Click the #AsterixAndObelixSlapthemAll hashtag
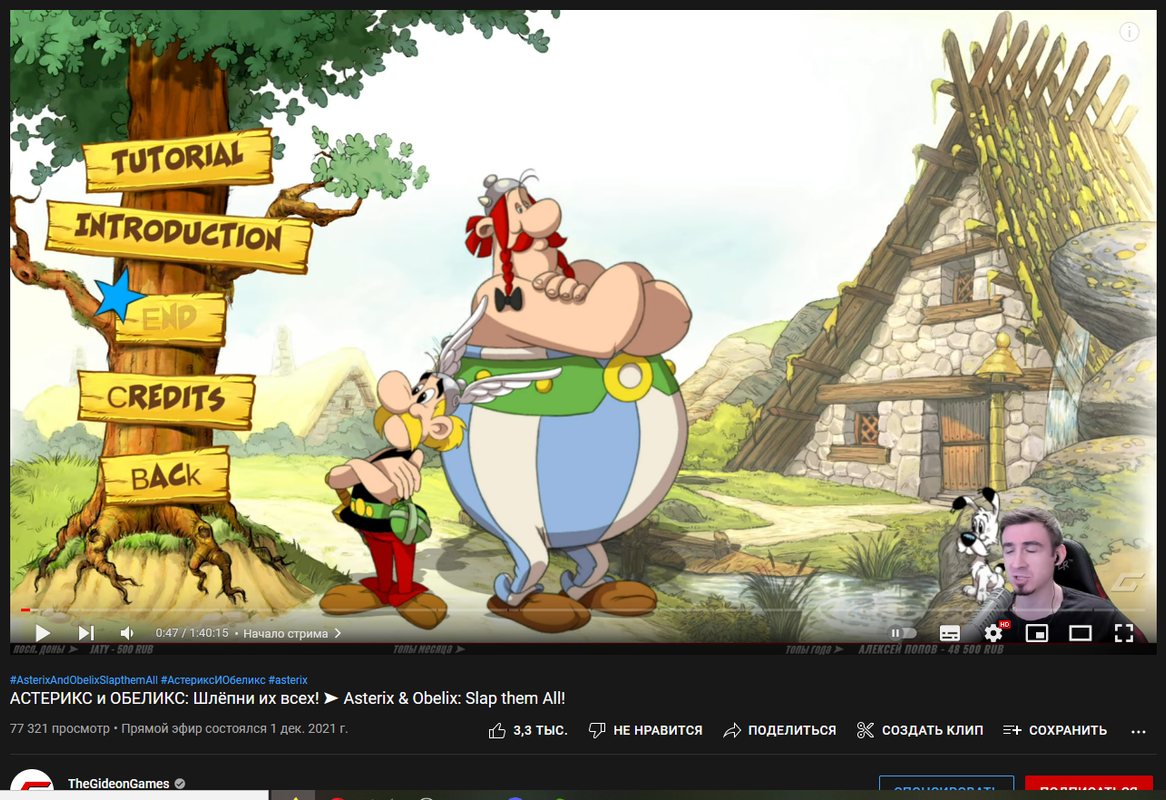 coord(83,680)
